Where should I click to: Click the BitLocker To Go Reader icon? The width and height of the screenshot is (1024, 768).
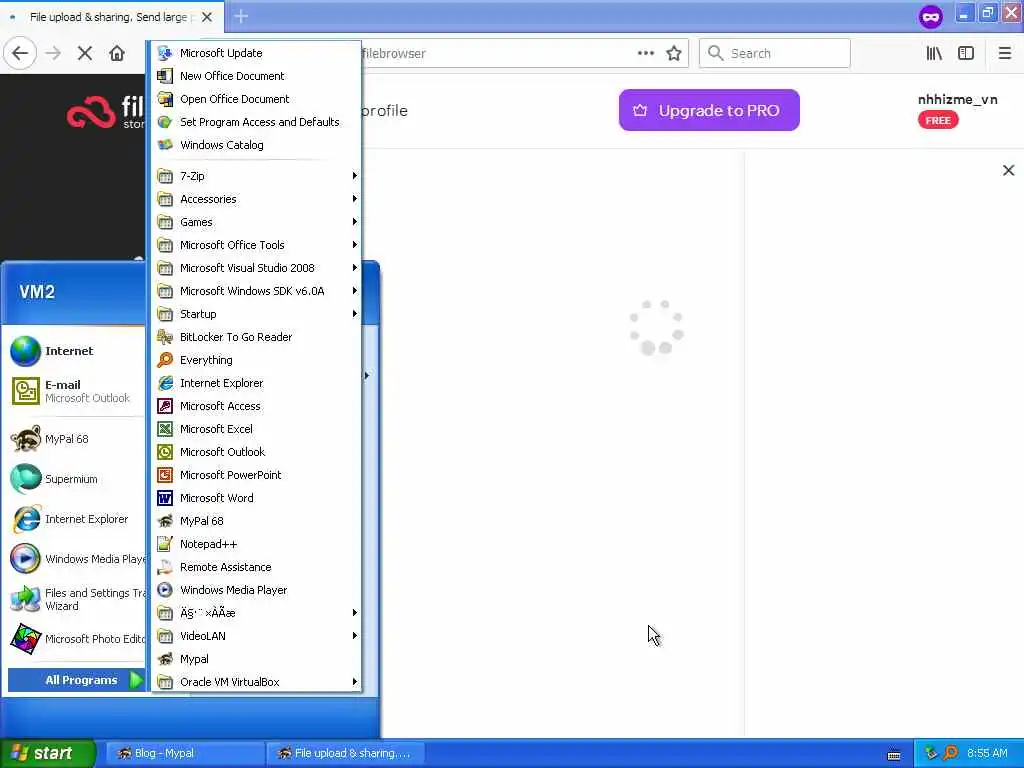165,337
